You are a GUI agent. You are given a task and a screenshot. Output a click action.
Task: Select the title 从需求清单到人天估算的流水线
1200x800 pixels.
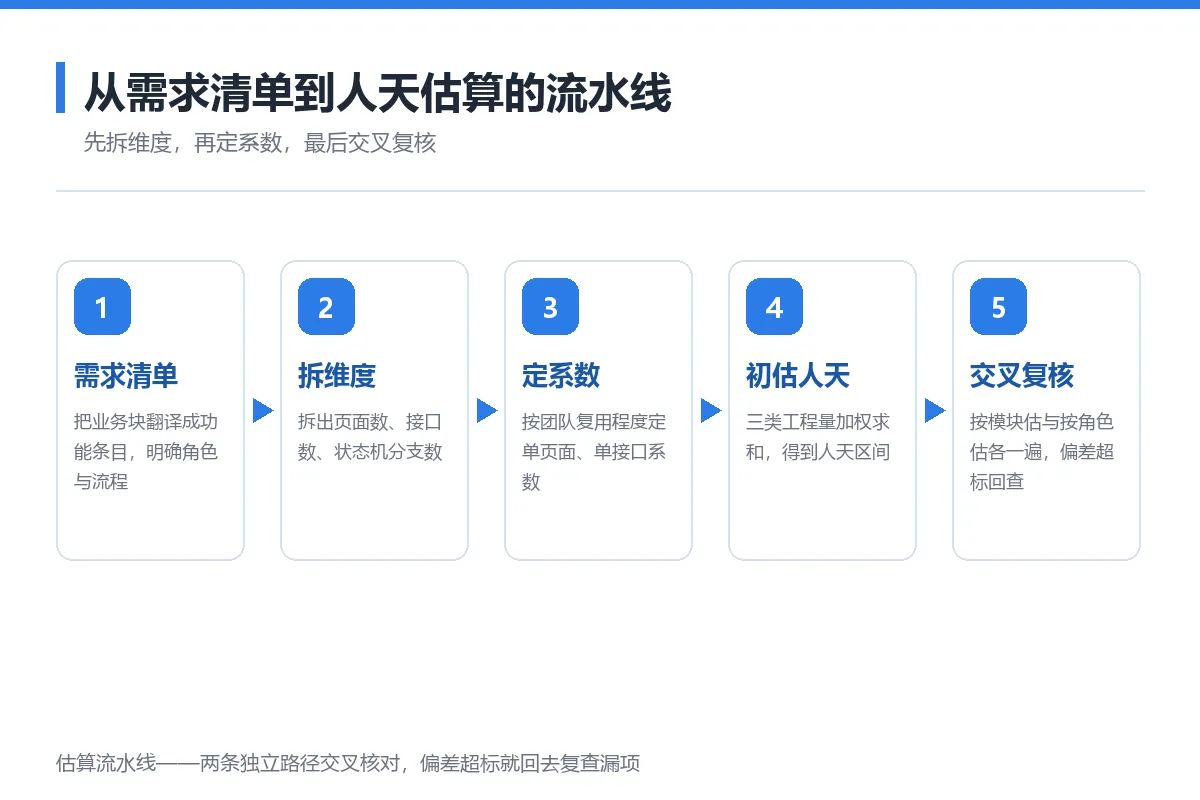tap(377, 93)
